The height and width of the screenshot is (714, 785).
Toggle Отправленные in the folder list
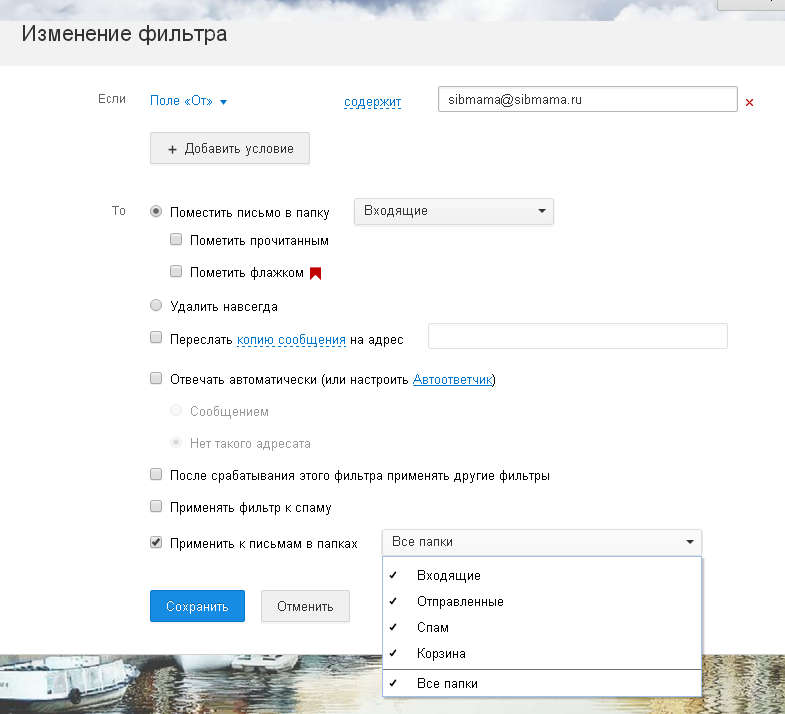542,601
